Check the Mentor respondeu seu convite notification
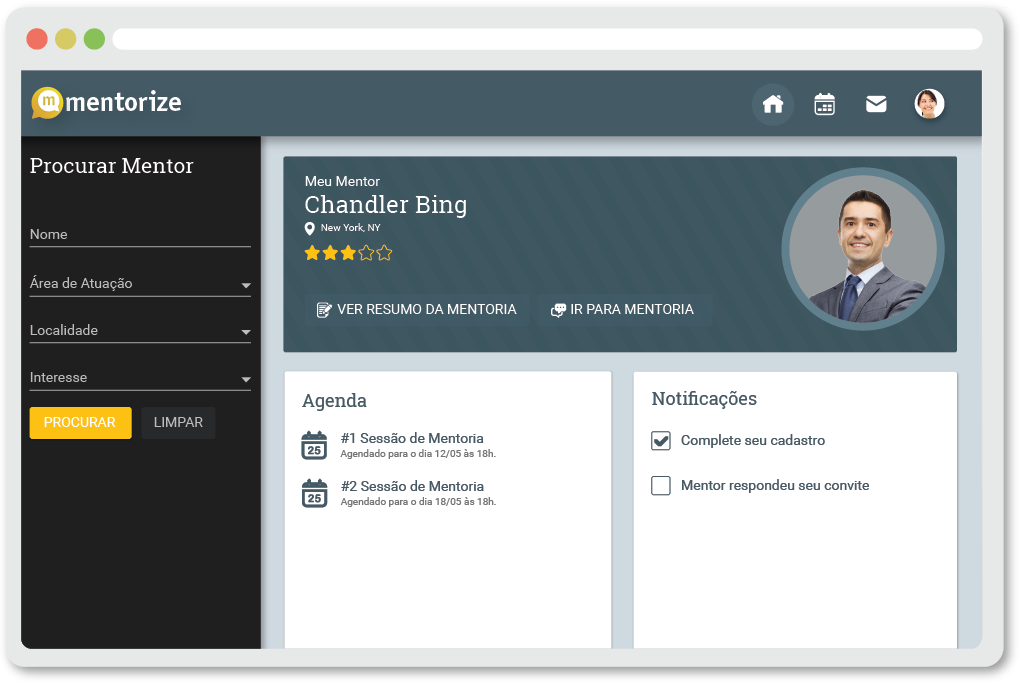This screenshot has height=689, width=1027. pyautogui.click(x=660, y=485)
